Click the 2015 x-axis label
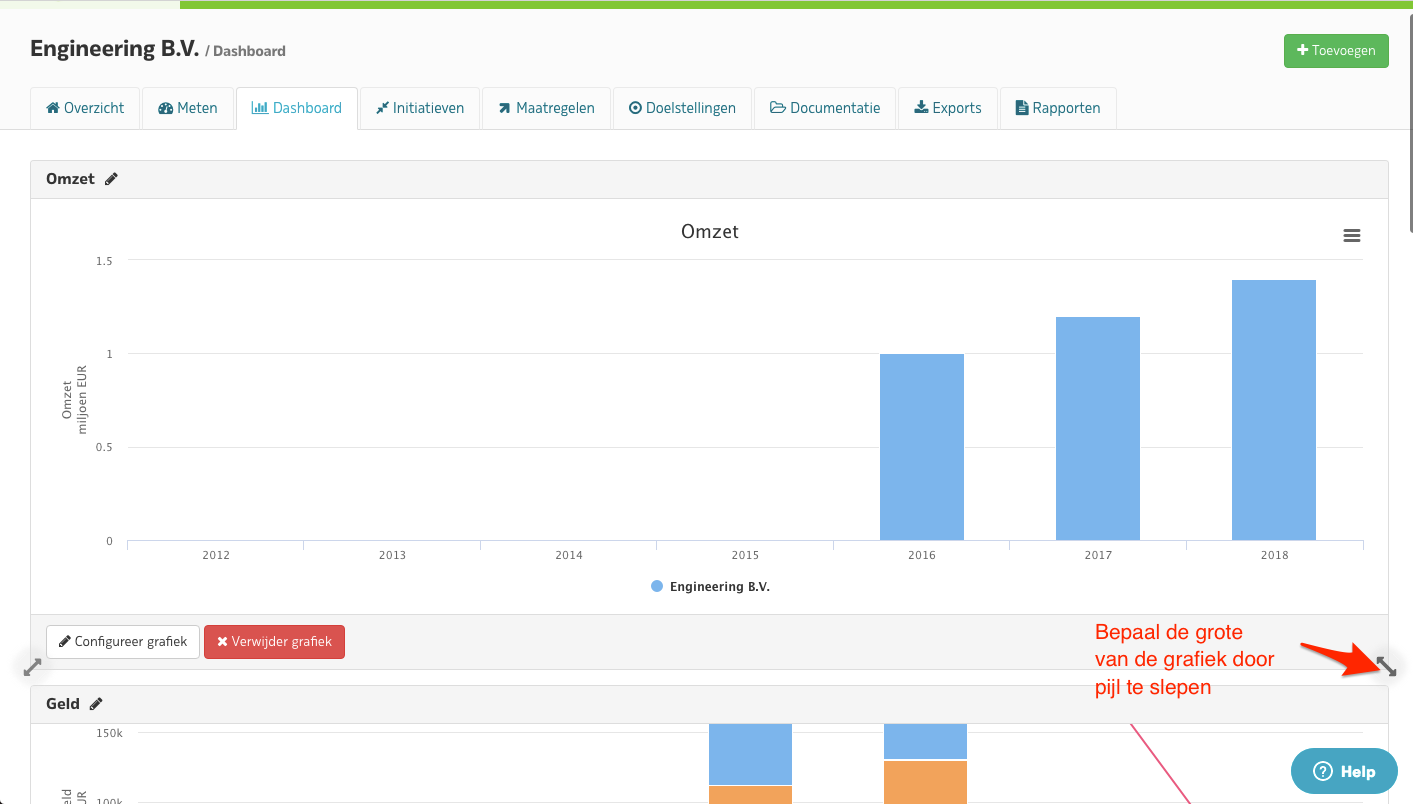 [x=745, y=555]
